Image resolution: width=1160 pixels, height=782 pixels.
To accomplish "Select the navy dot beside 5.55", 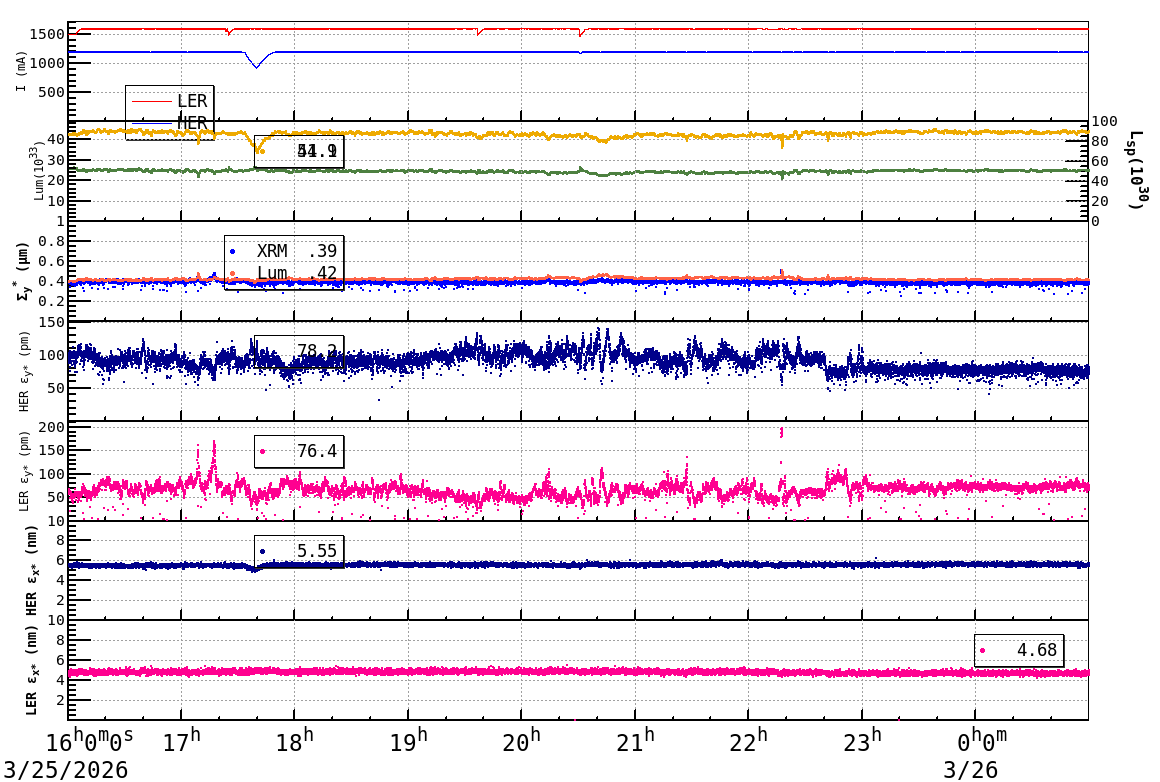I will pyautogui.click(x=263, y=551).
